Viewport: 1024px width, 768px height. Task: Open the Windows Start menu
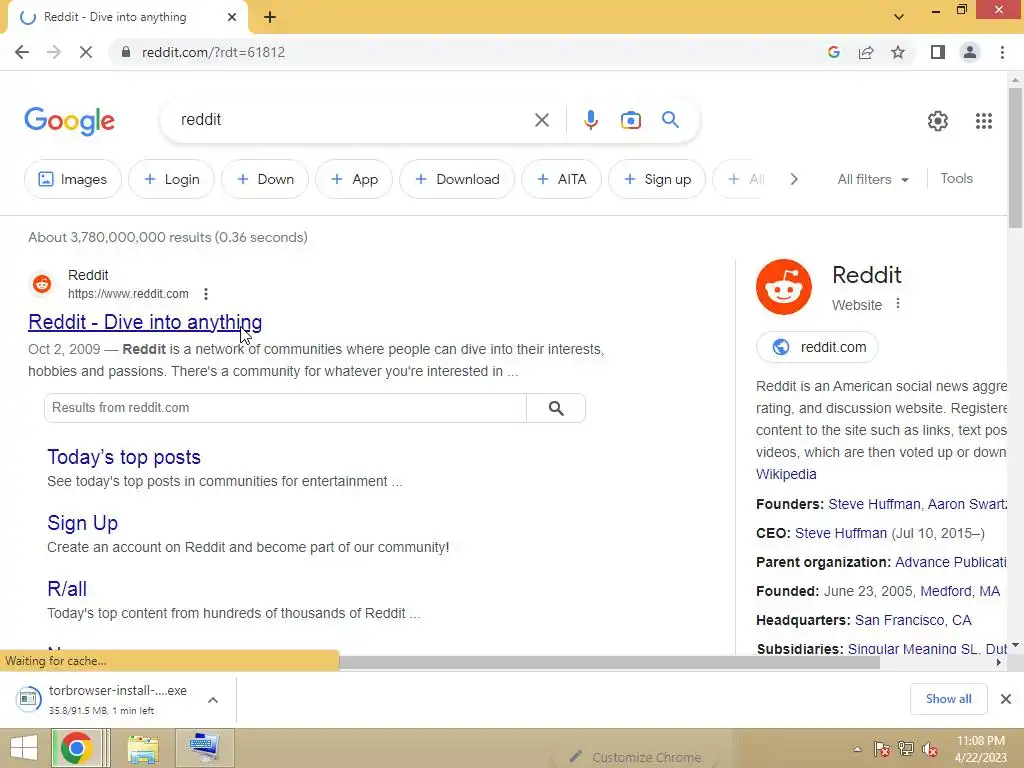24,748
